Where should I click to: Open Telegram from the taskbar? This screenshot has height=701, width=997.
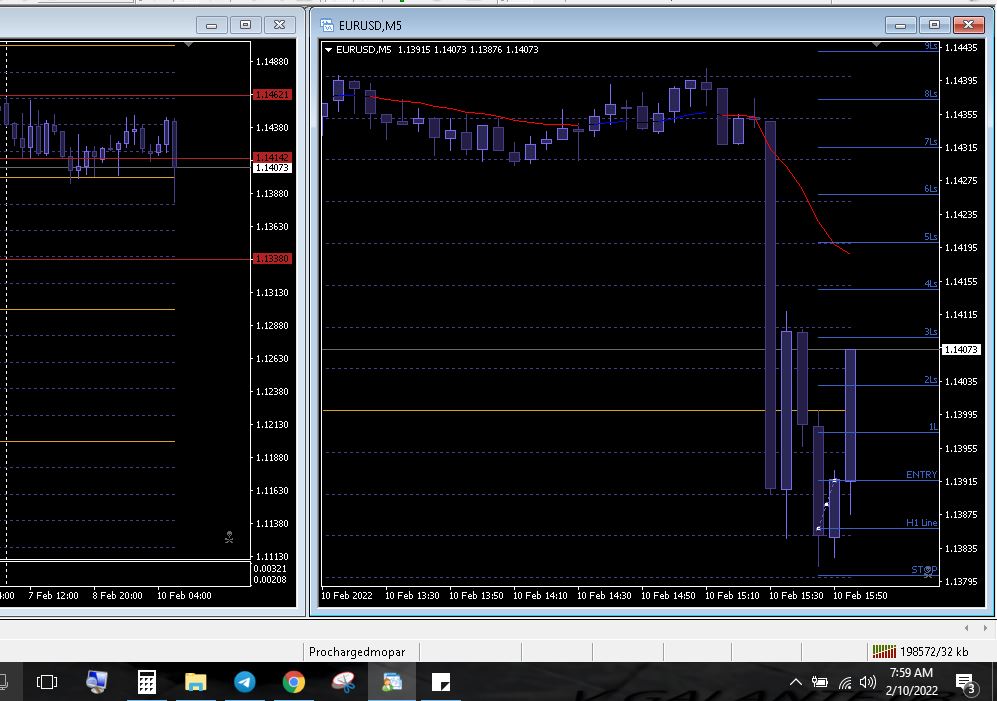tap(244, 682)
